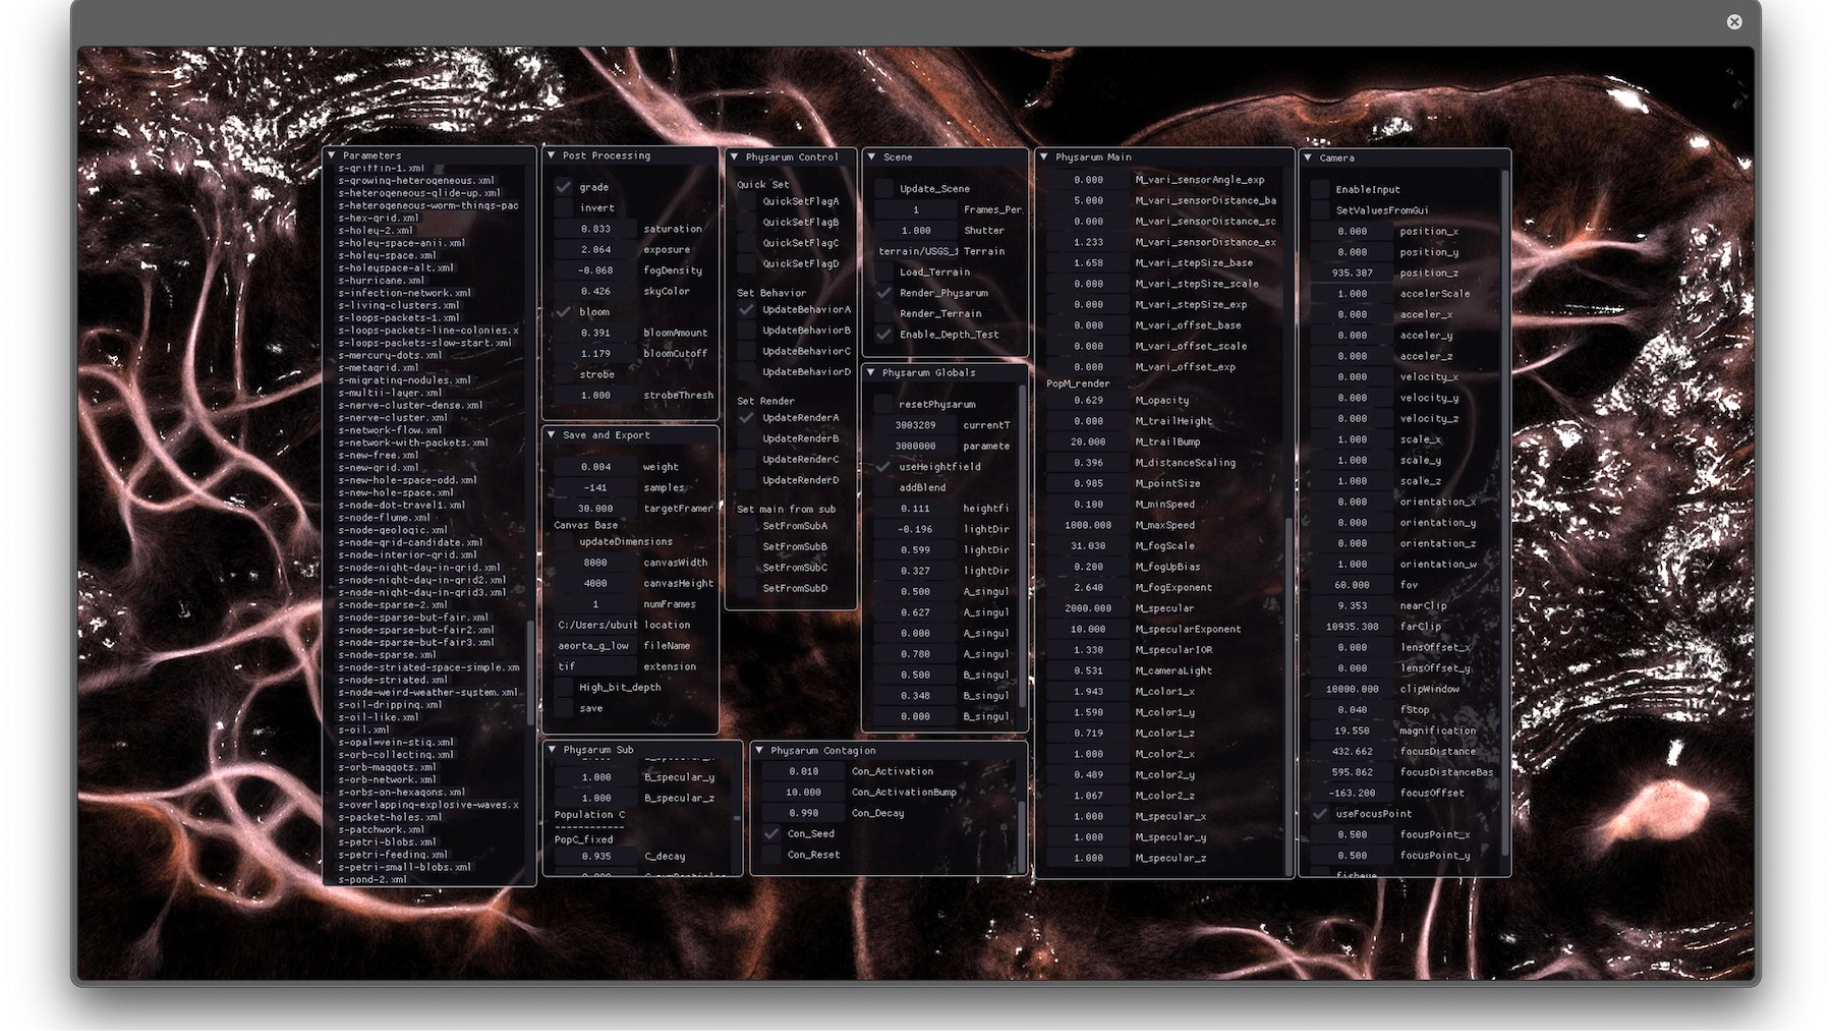
Task: Click the canvasWidth input field
Action: pos(595,563)
